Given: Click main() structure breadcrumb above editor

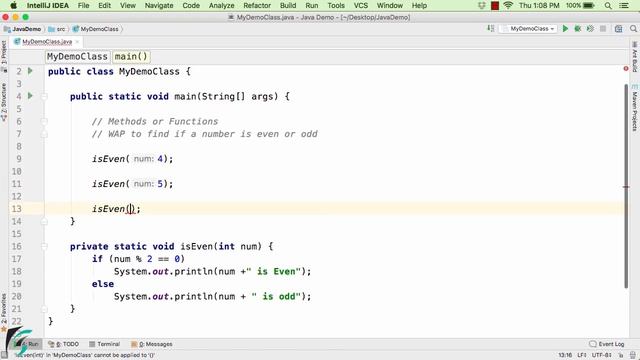Looking at the screenshot, I should pyautogui.click(x=131, y=56).
